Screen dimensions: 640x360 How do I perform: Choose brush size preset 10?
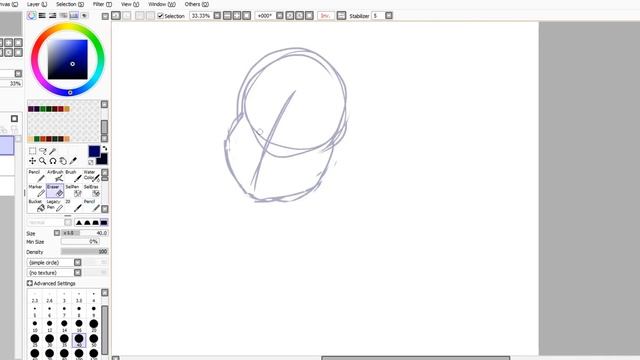[x=35, y=325]
